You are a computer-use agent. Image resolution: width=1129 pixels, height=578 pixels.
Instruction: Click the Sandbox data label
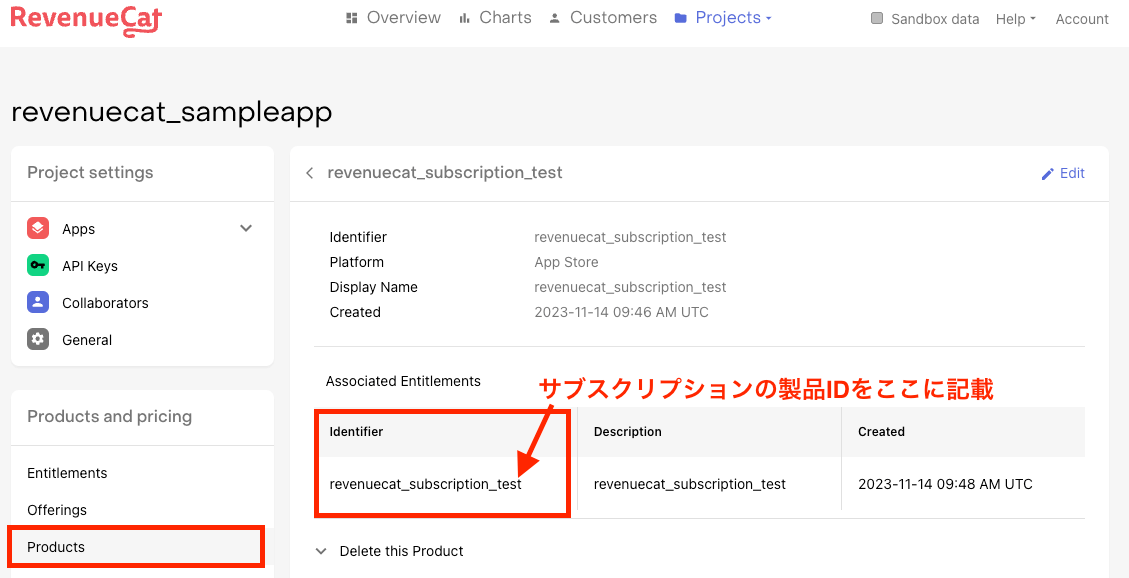point(935,19)
